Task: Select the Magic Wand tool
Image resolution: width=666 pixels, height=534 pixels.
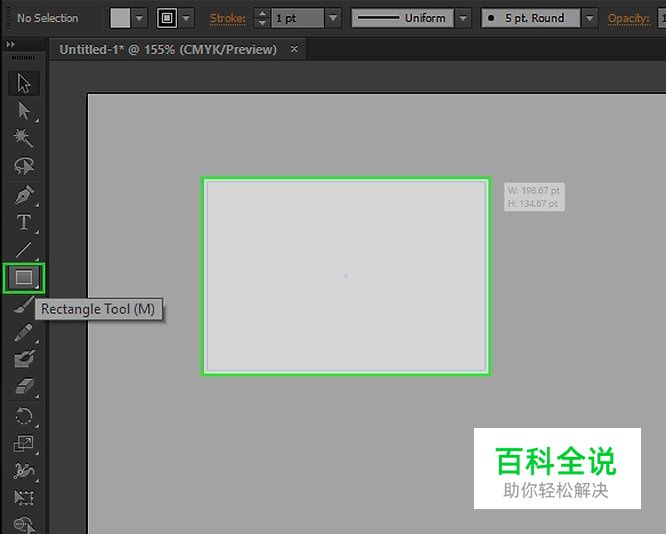Action: coord(24,139)
